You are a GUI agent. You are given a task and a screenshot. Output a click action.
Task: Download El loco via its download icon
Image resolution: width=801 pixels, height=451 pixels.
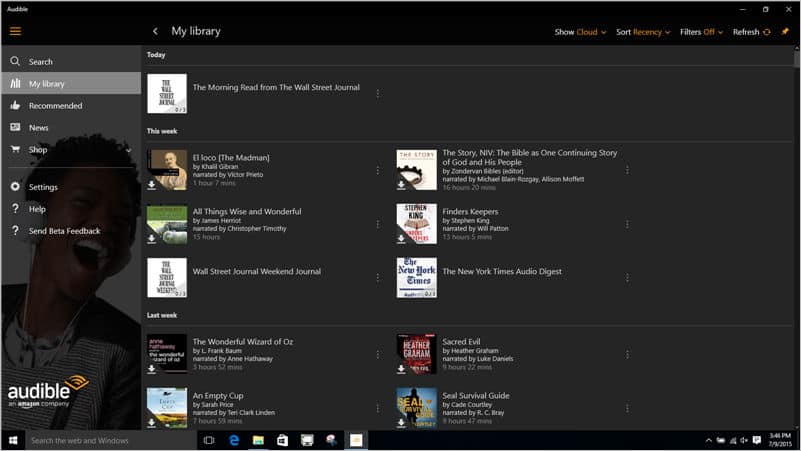[x=152, y=185]
